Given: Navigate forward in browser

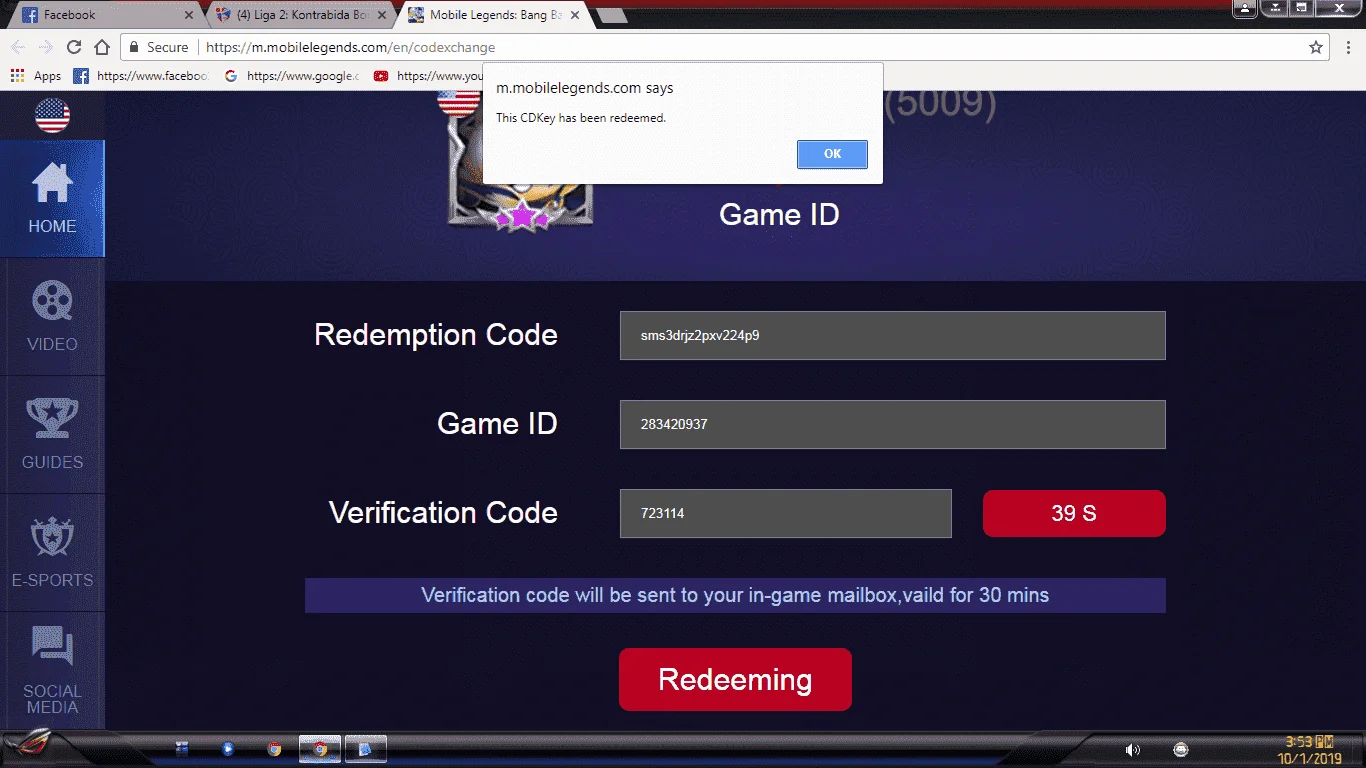Looking at the screenshot, I should click(46, 47).
